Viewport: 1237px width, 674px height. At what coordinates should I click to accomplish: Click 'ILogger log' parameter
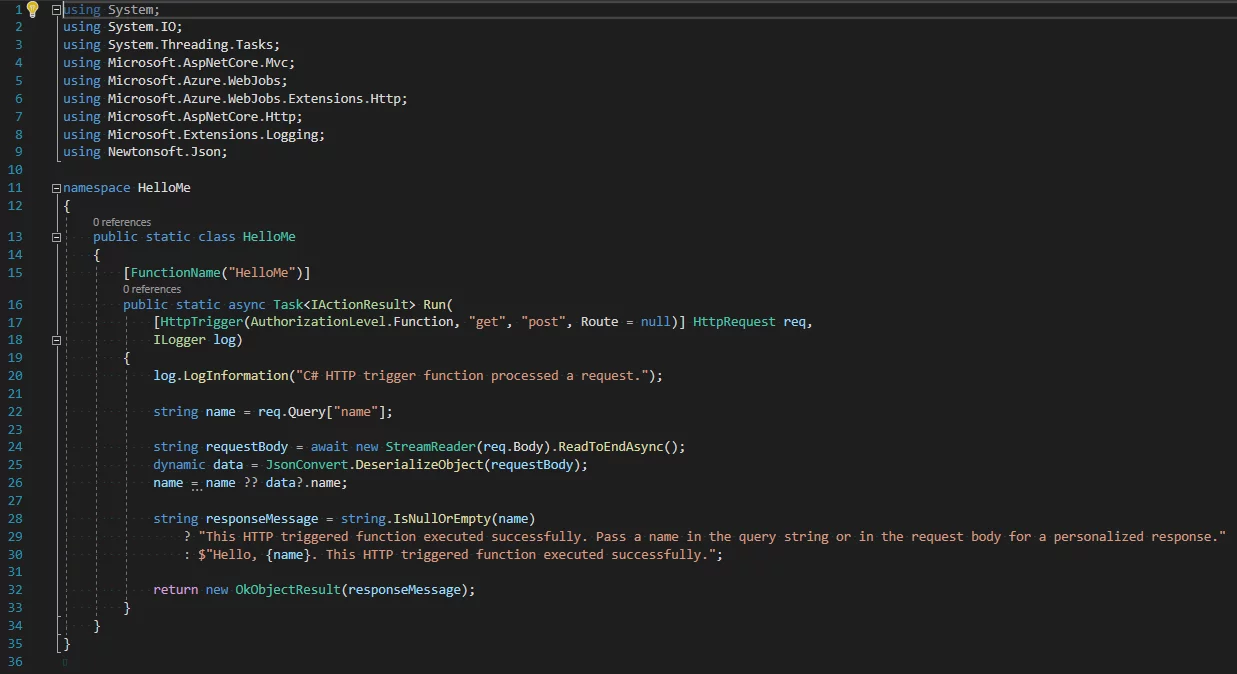194,341
